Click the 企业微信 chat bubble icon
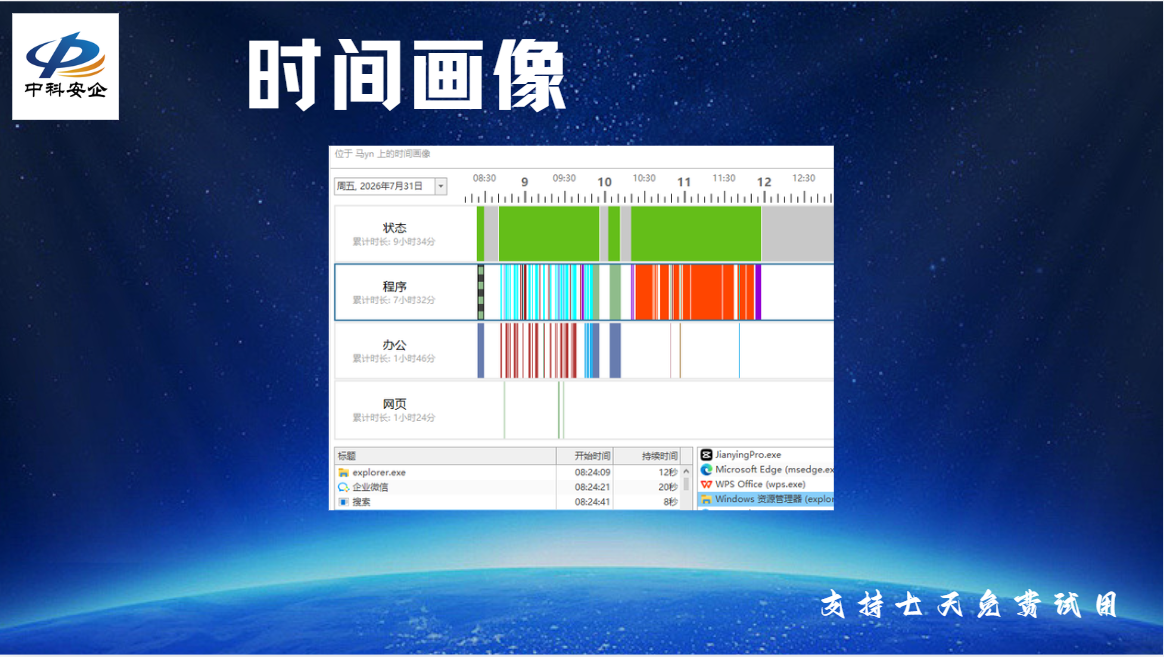Image resolution: width=1164 pixels, height=657 pixels. (343, 487)
